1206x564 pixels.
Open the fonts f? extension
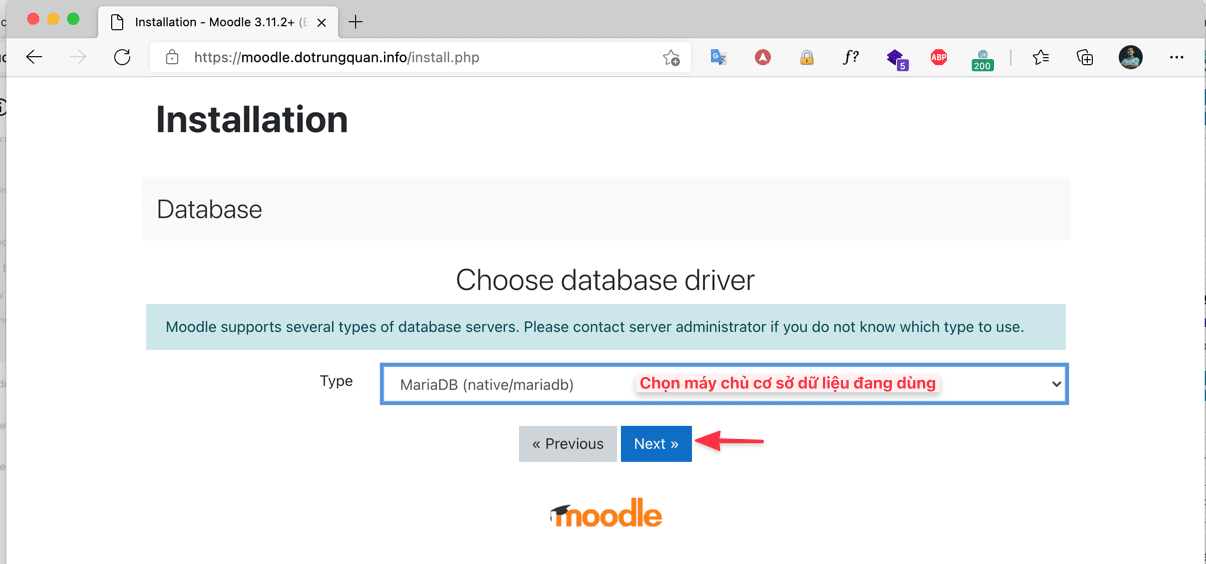point(851,57)
